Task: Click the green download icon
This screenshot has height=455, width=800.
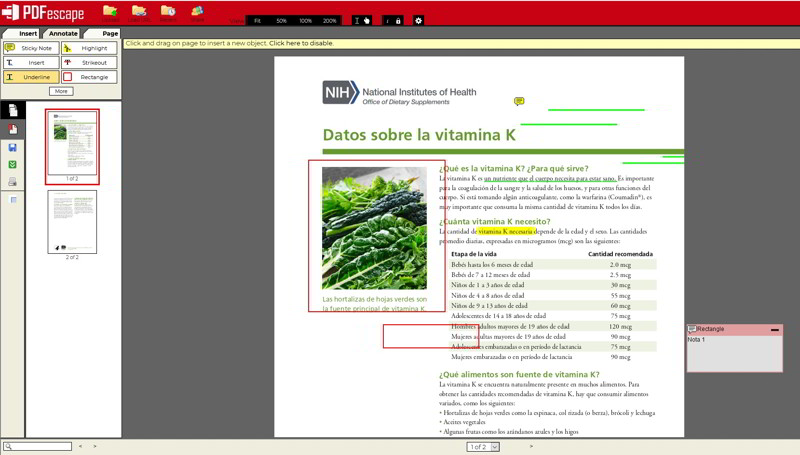Action: tap(13, 164)
